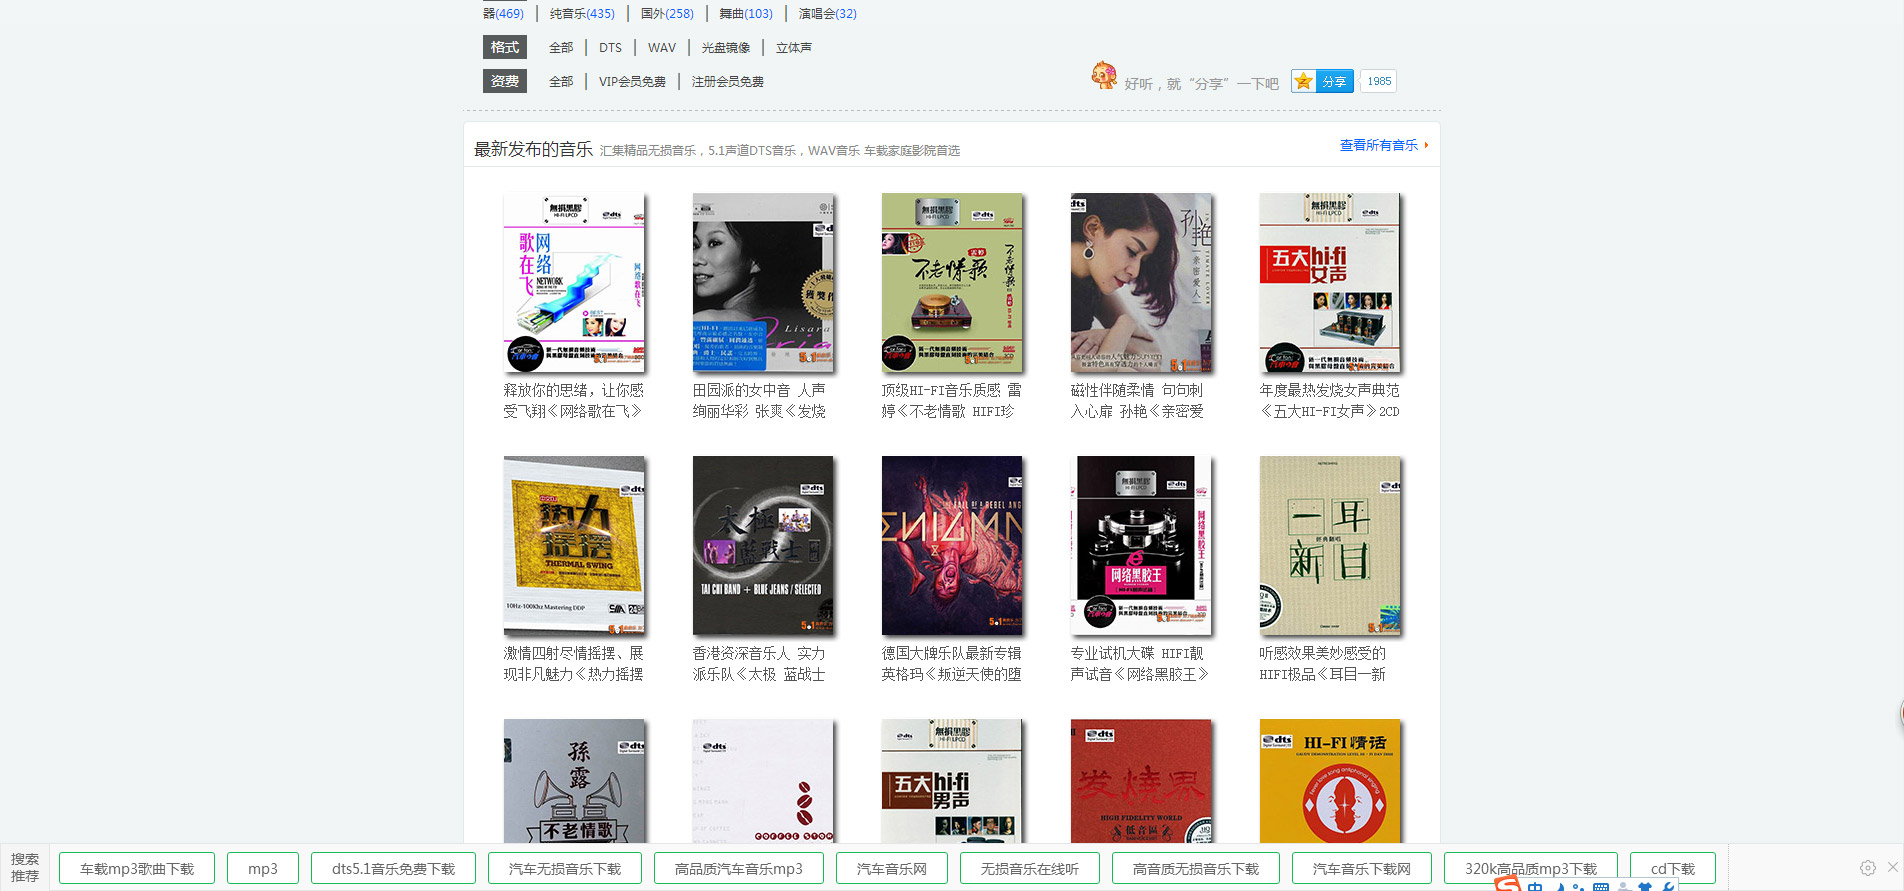The height and width of the screenshot is (891, 1904).
Task: Click the blue 分享 share button
Action: (1334, 81)
